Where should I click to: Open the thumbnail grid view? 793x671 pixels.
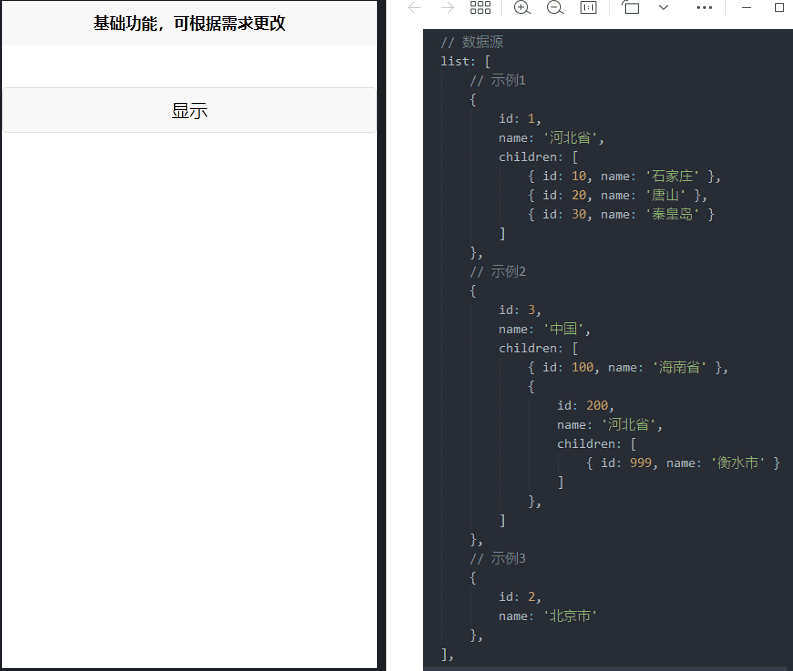[x=480, y=8]
